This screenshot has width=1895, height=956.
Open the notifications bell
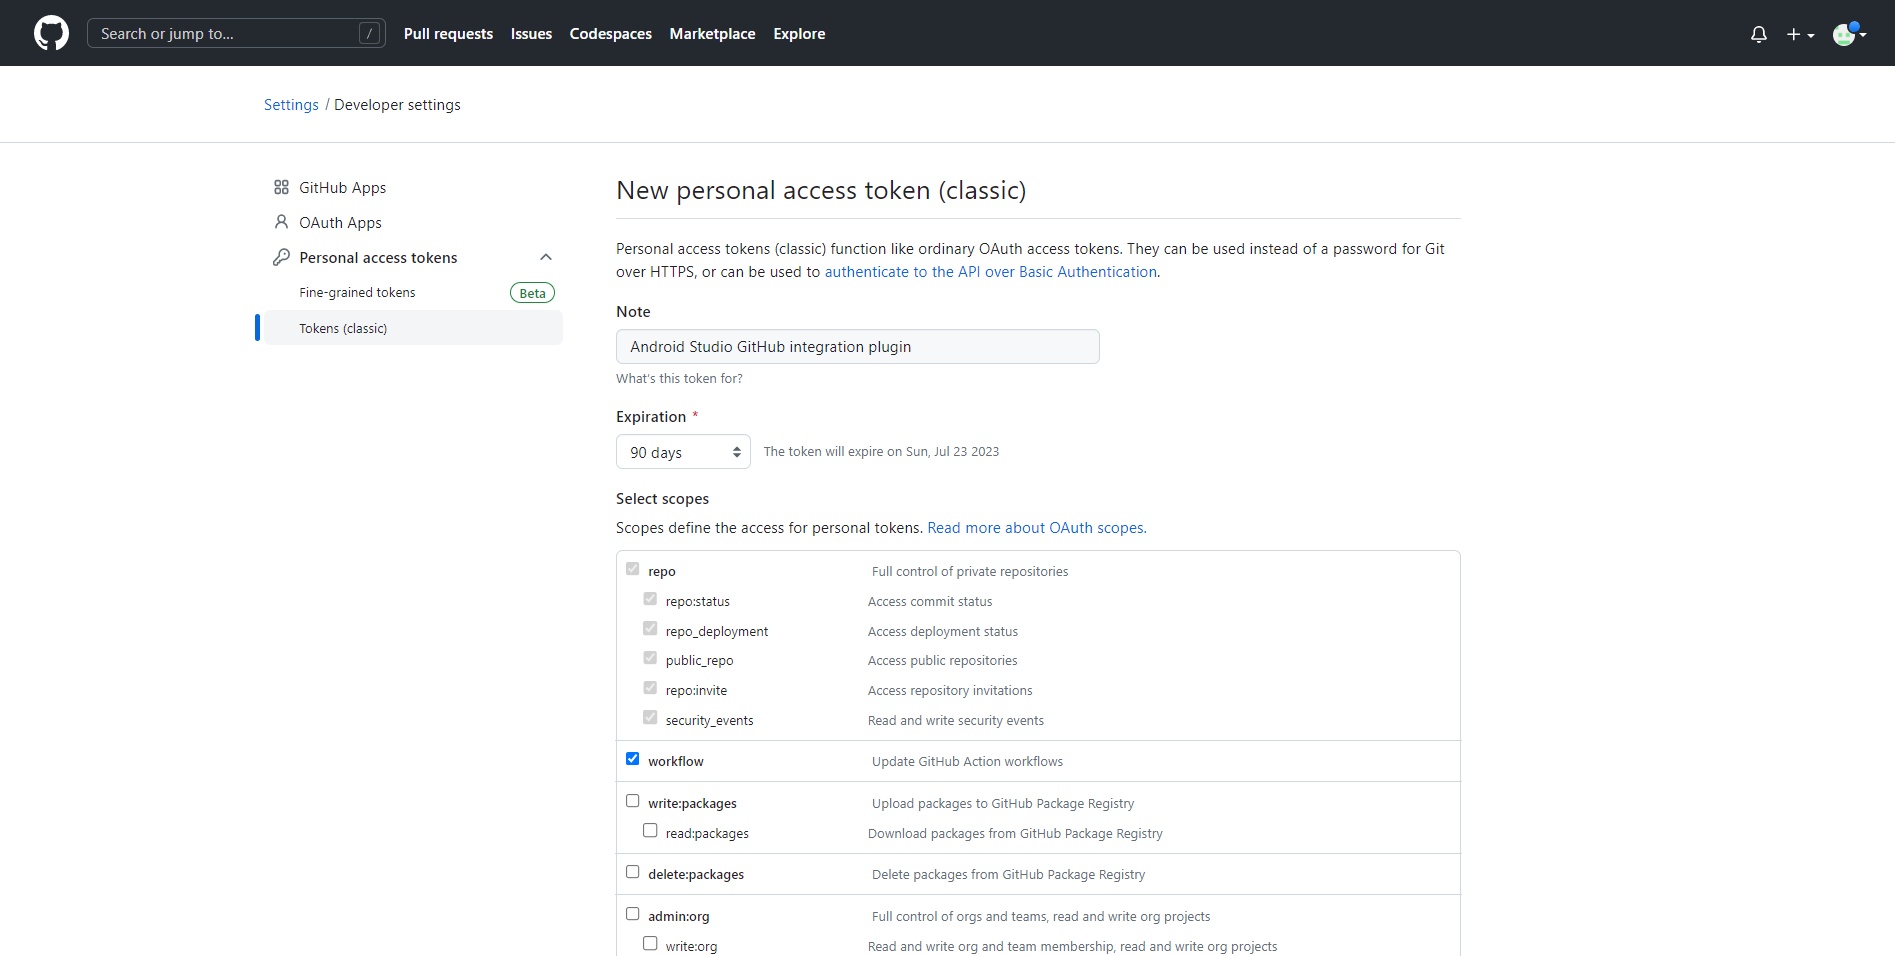click(x=1759, y=34)
